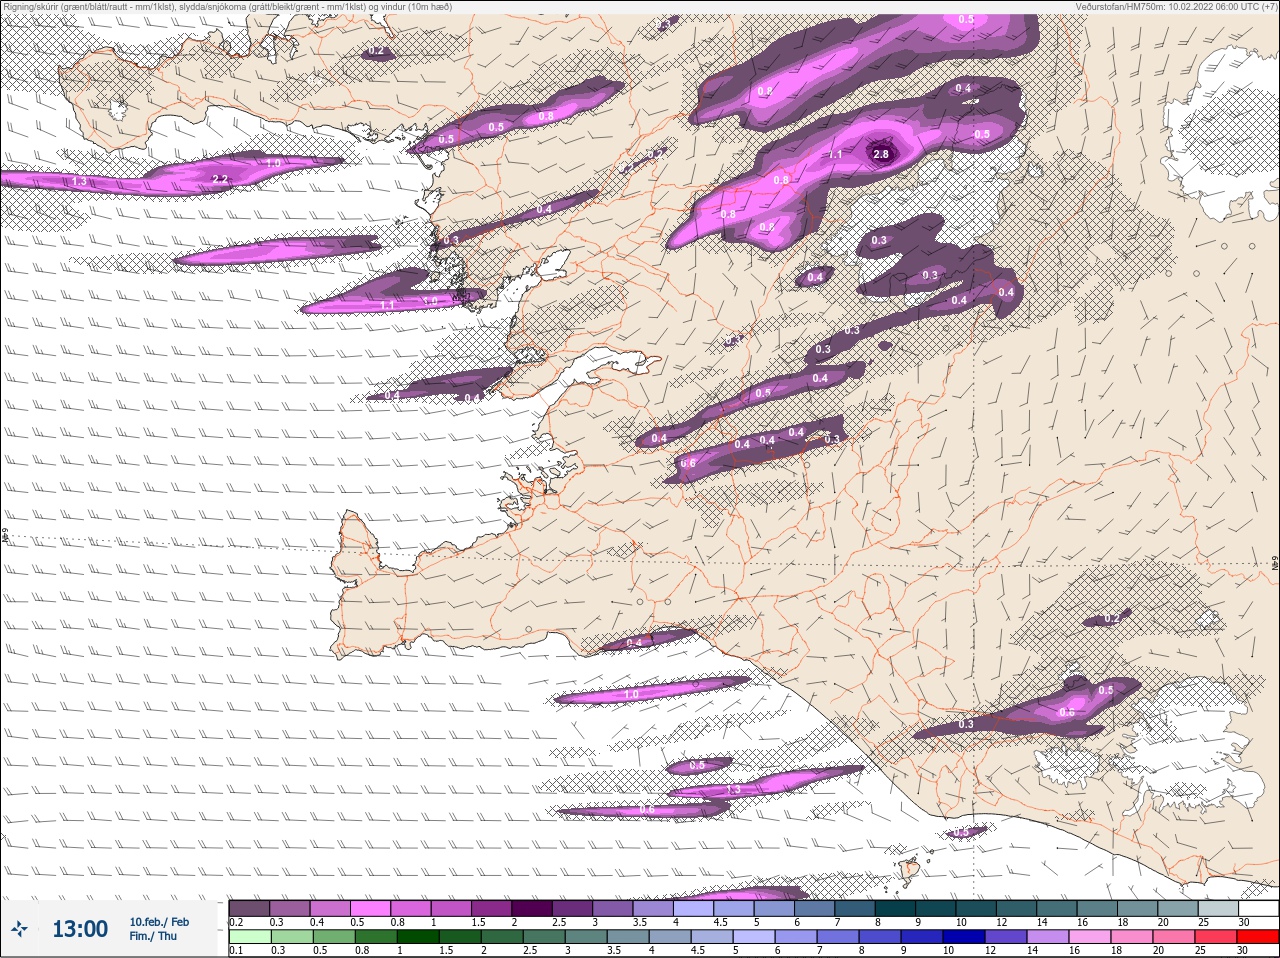Pick the upper legend swatch labeled 10
The image size is (1280, 958).
(978, 908)
